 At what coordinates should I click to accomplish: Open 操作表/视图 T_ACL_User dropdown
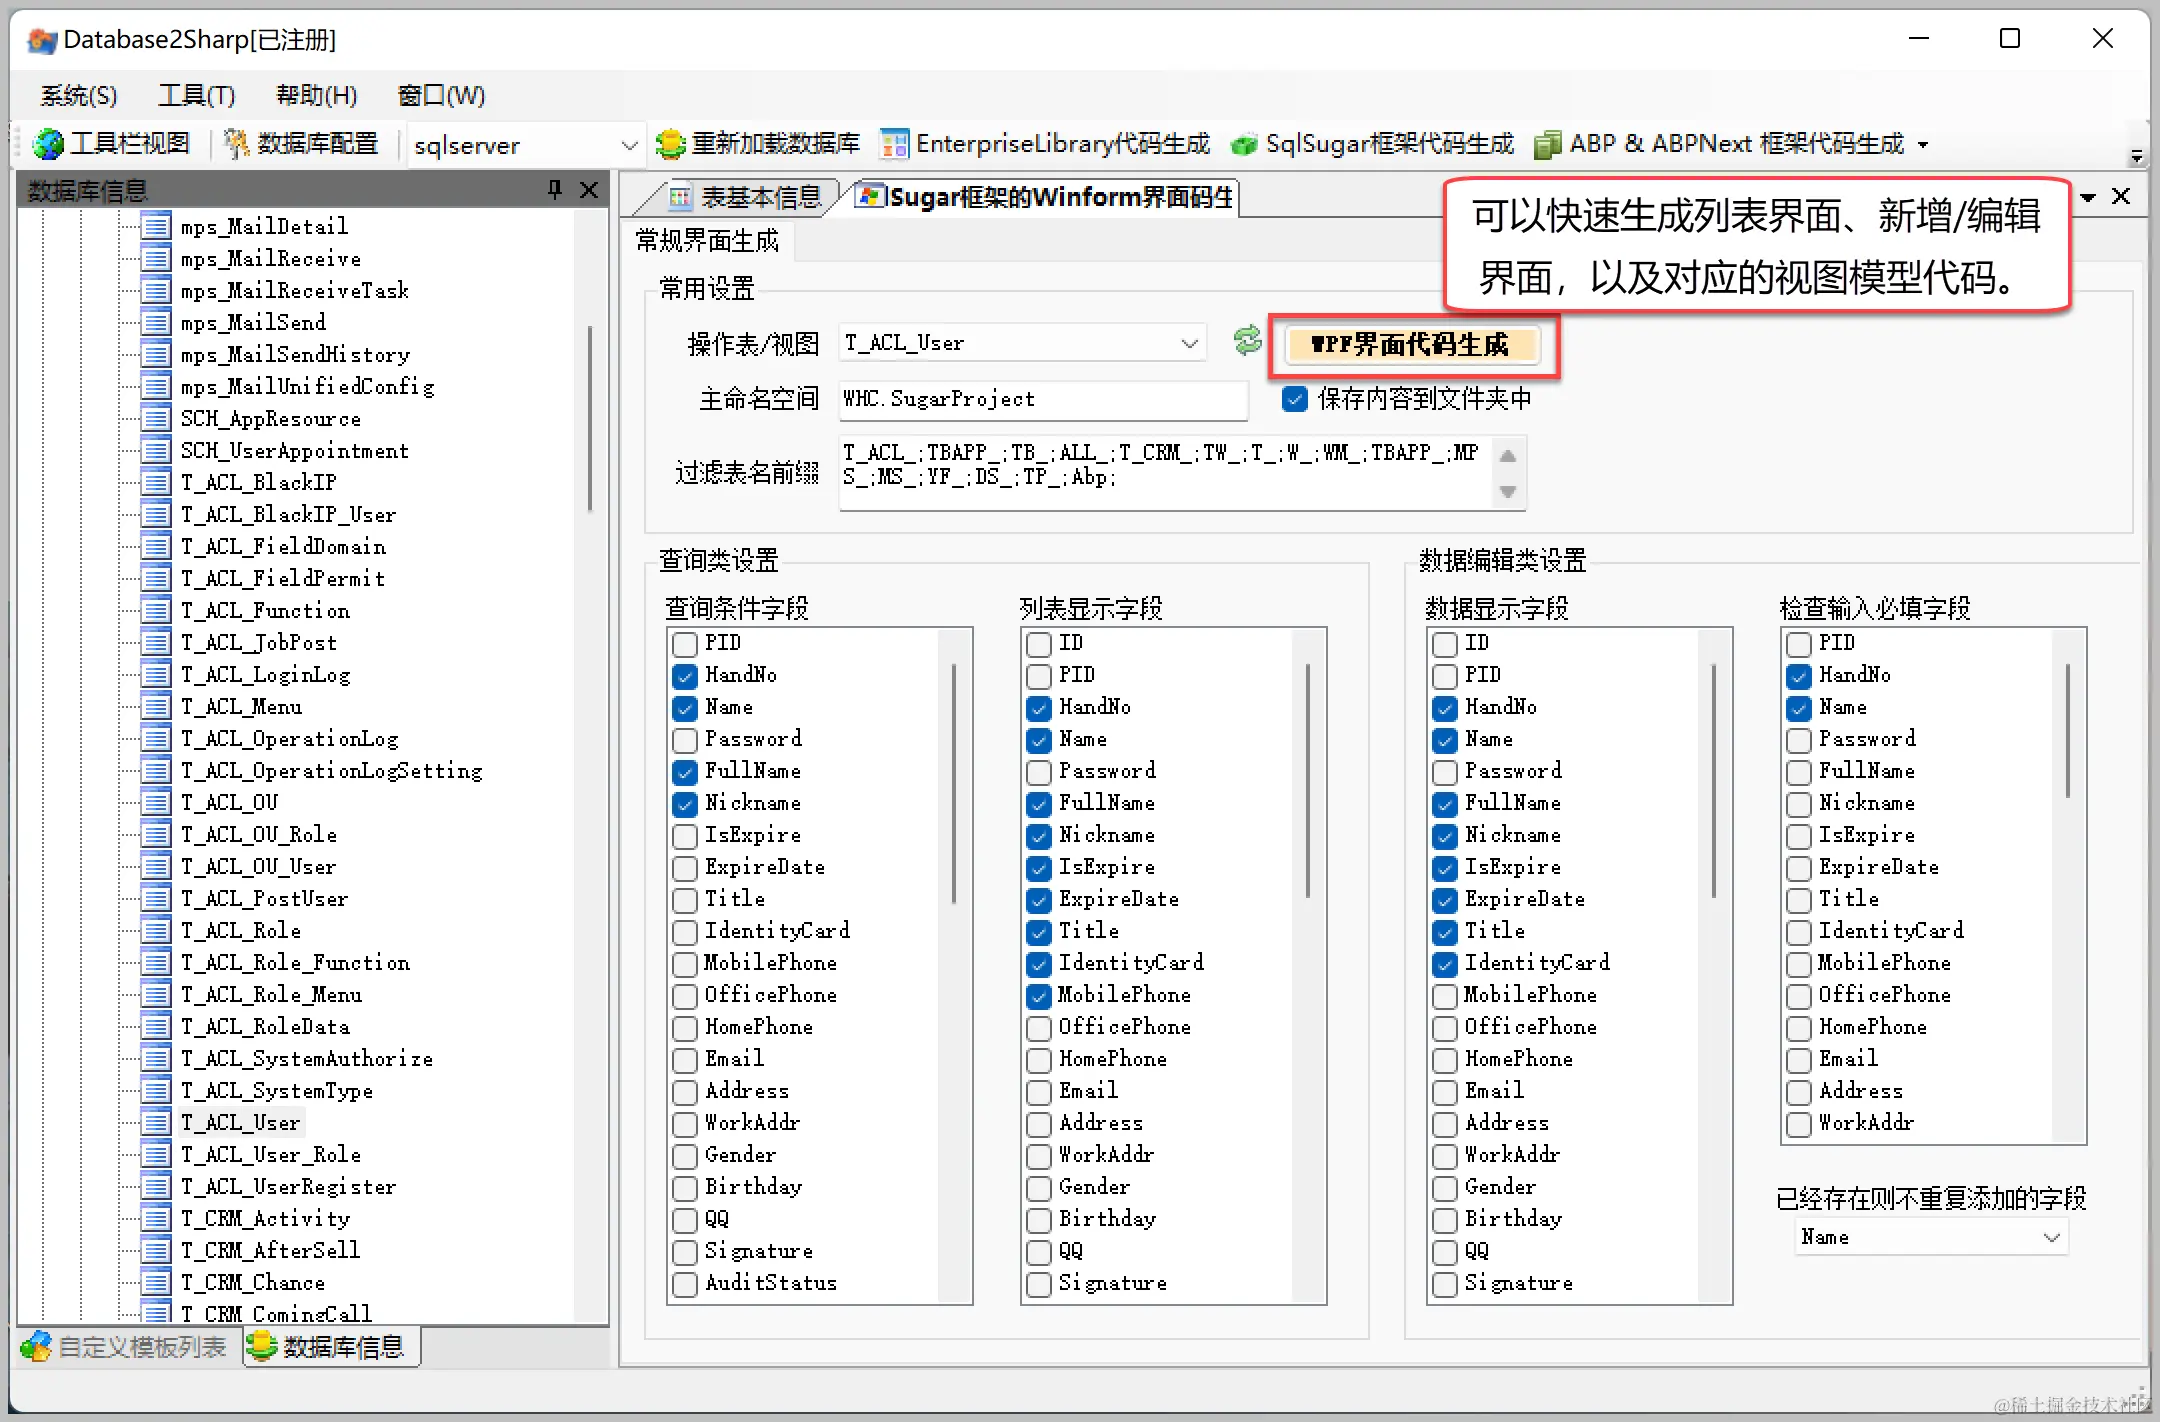pos(1189,343)
